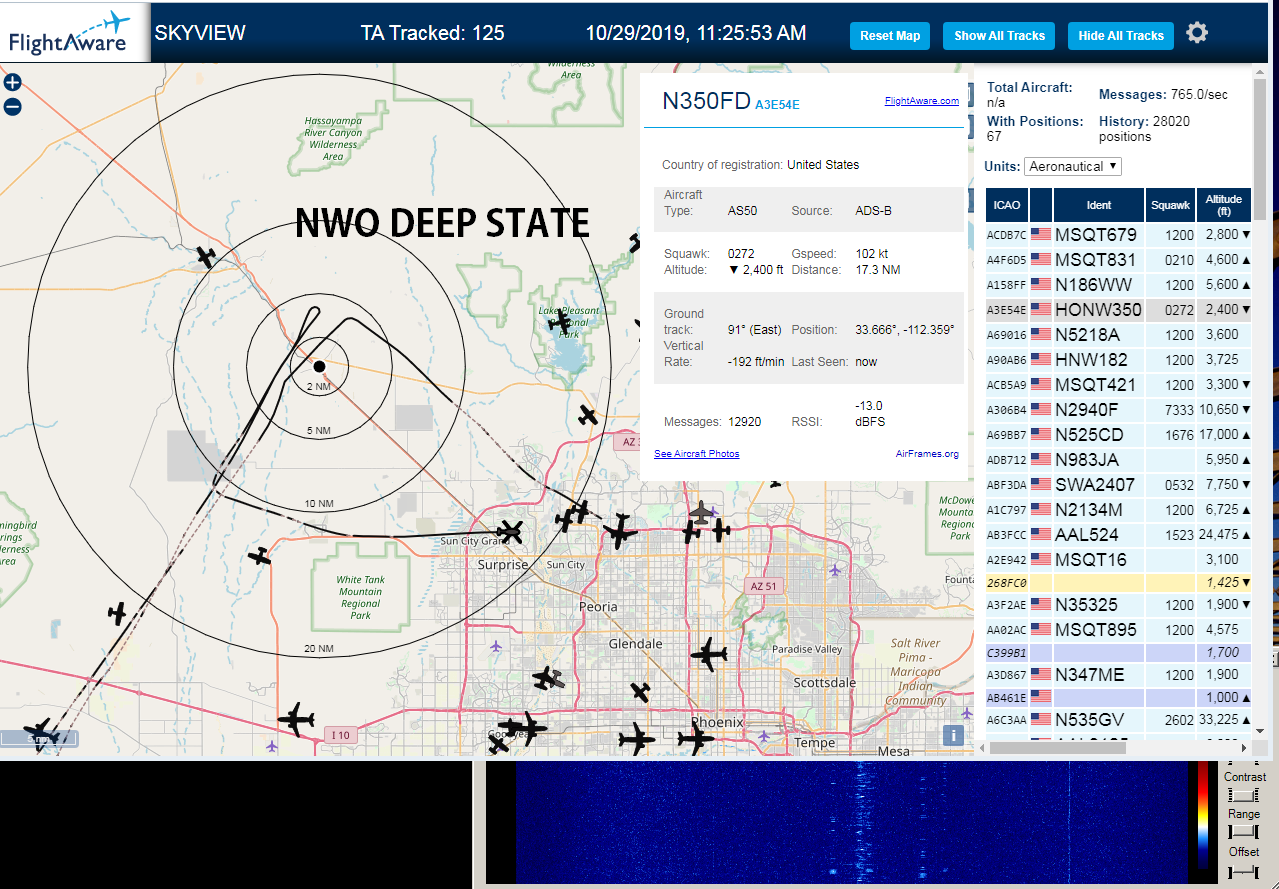Open the settings gear in header
Screen dimensions: 1279x889
pos(1197,33)
